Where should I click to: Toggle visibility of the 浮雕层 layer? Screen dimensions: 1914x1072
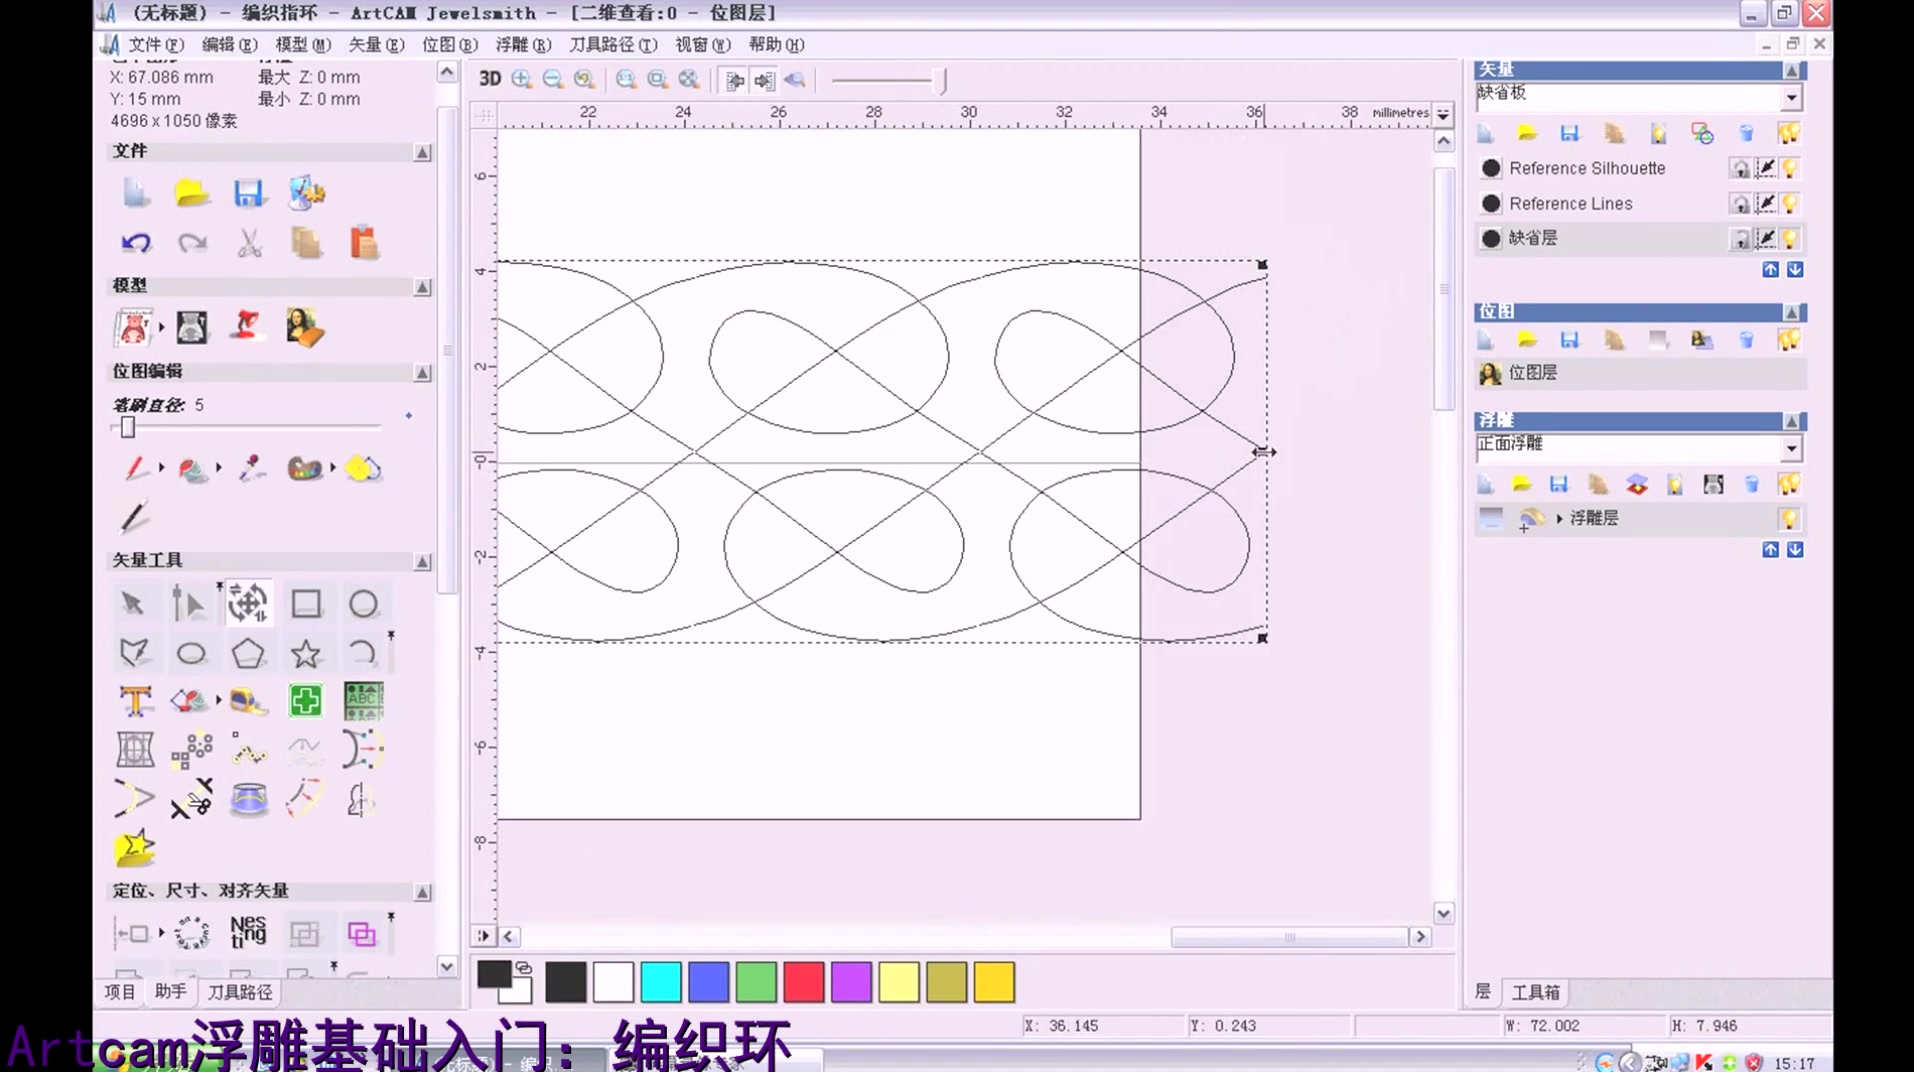tap(1788, 518)
